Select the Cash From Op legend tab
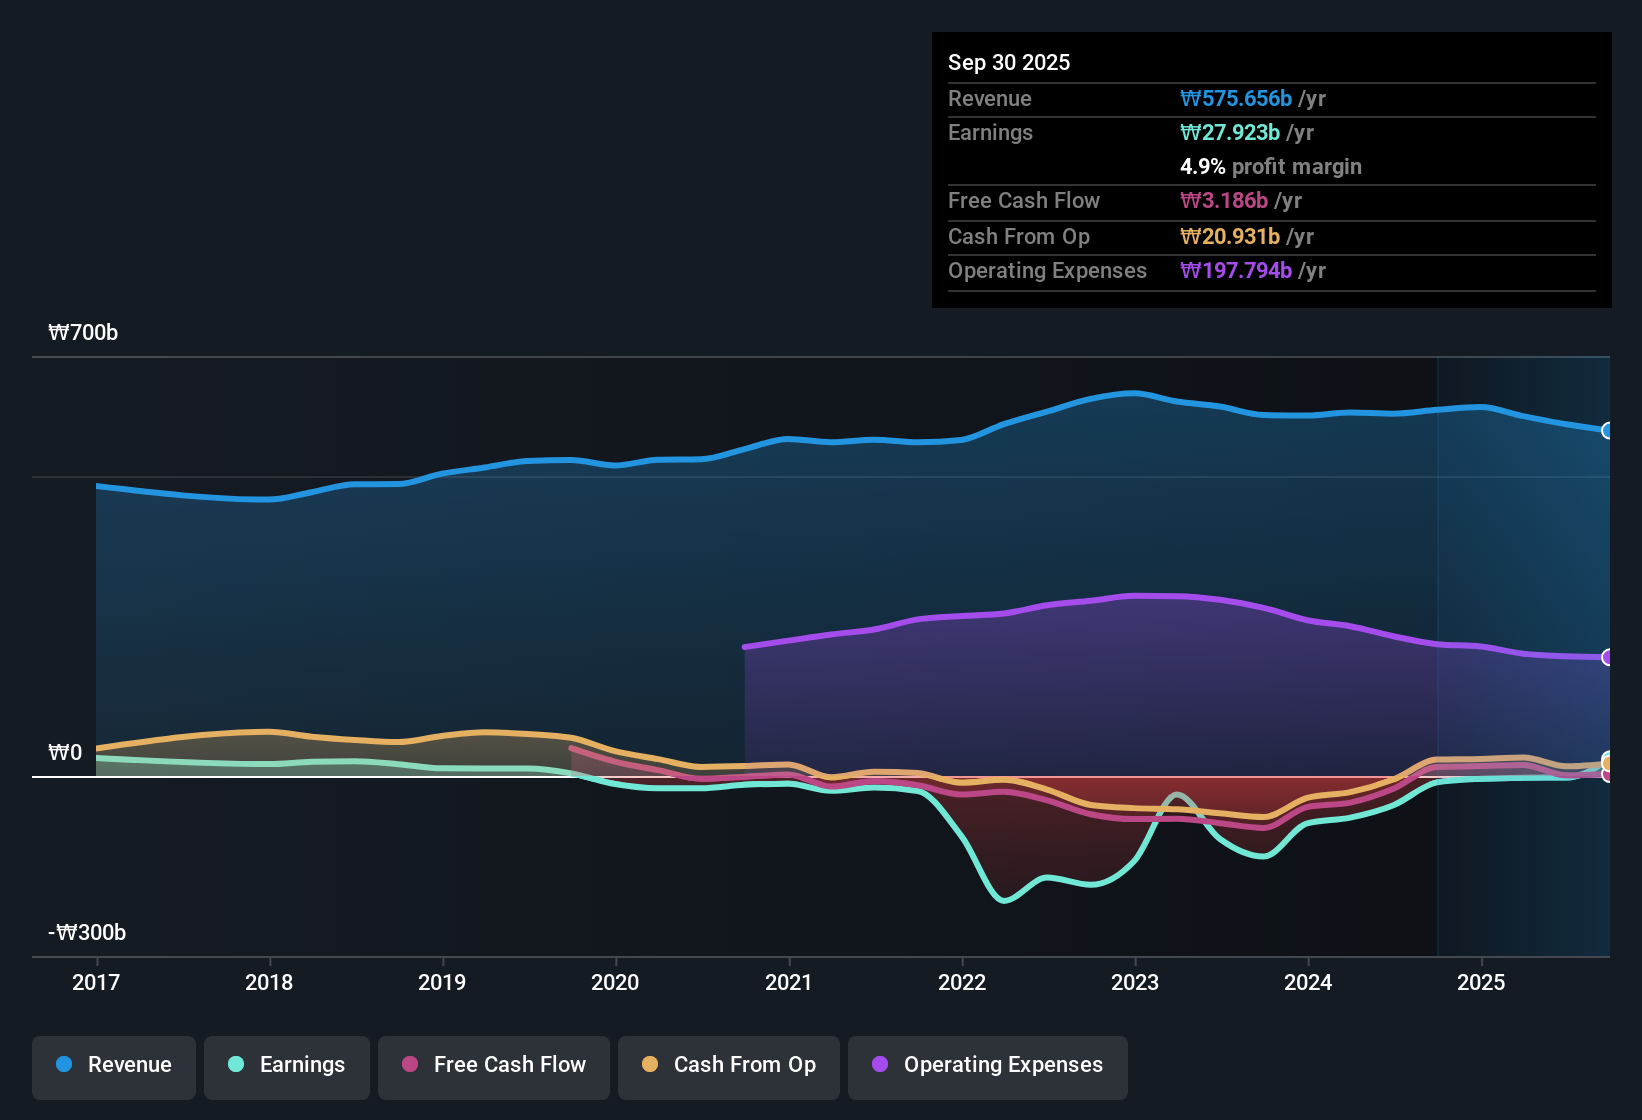 (728, 1065)
